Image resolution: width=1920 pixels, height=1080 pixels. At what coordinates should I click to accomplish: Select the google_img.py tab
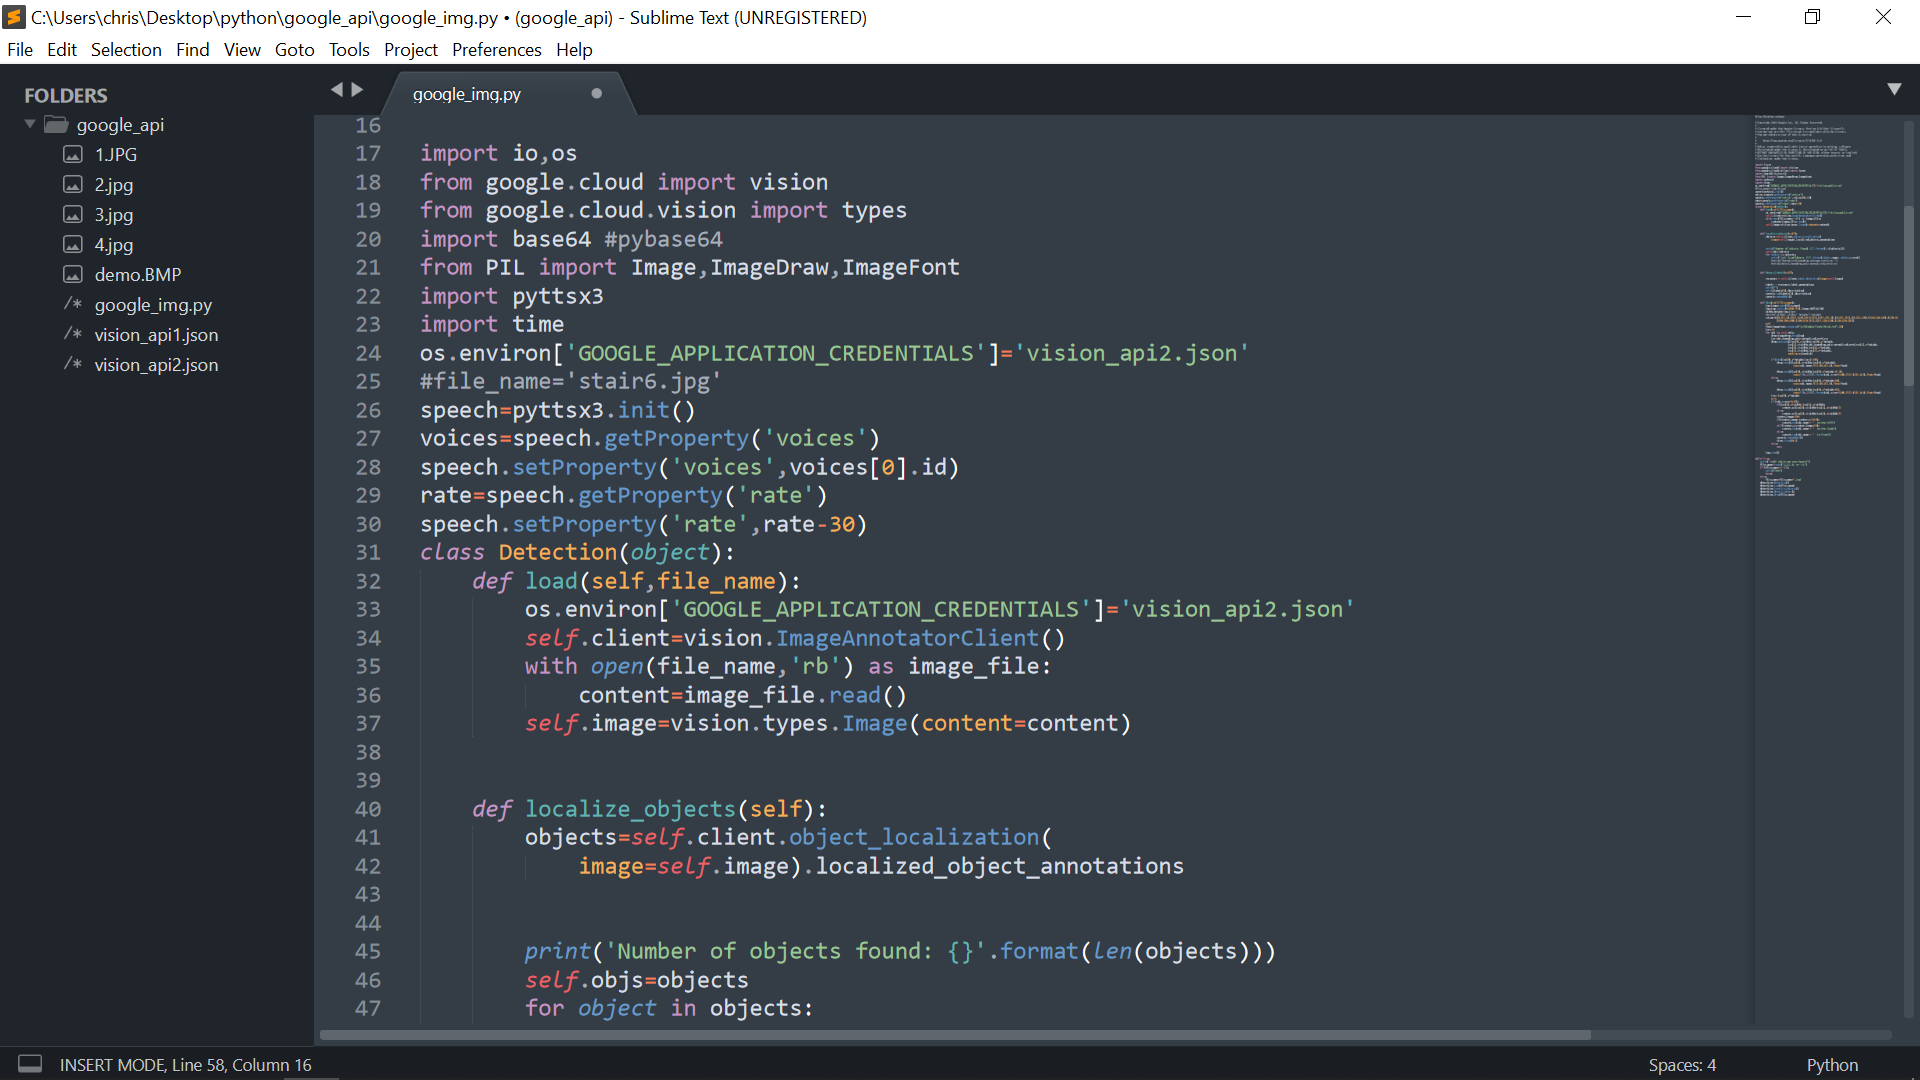point(467,94)
